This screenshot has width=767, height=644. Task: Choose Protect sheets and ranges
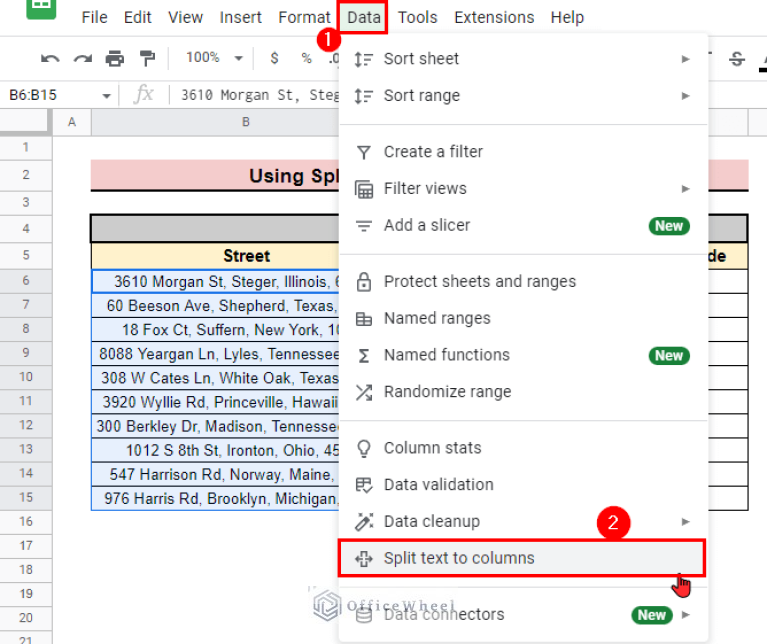523,282
